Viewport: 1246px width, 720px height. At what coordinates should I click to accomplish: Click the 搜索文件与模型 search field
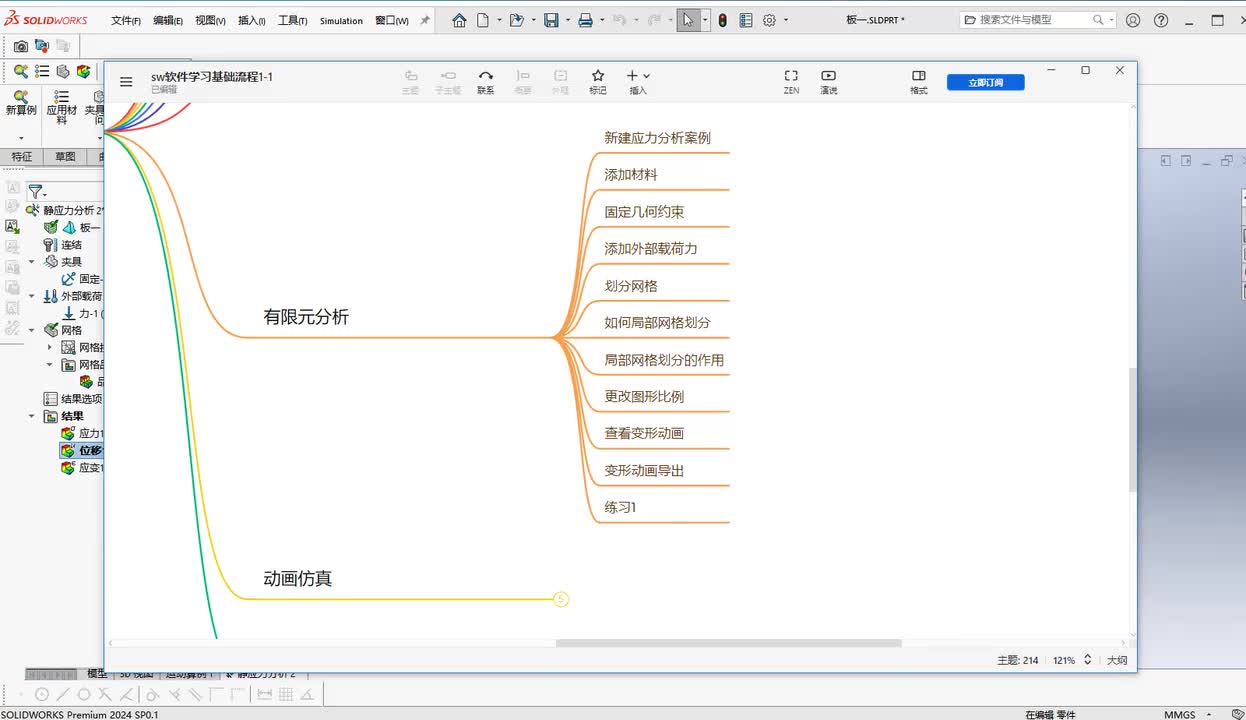tap(1038, 20)
